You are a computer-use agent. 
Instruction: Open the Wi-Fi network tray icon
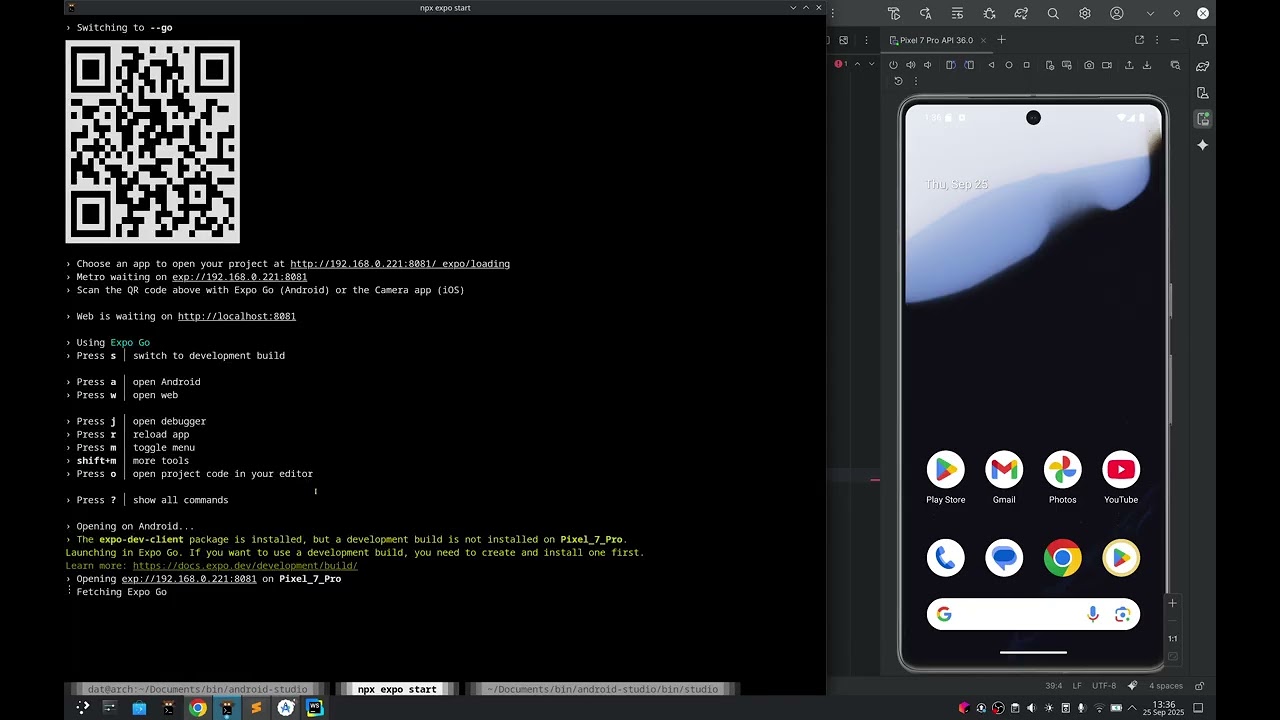coord(1098,708)
